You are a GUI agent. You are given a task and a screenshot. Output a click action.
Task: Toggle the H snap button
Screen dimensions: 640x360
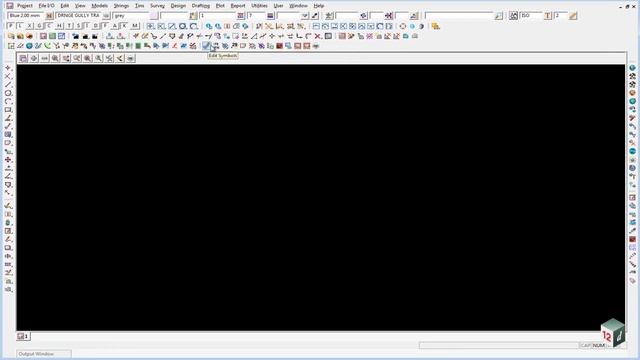(x=59, y=26)
